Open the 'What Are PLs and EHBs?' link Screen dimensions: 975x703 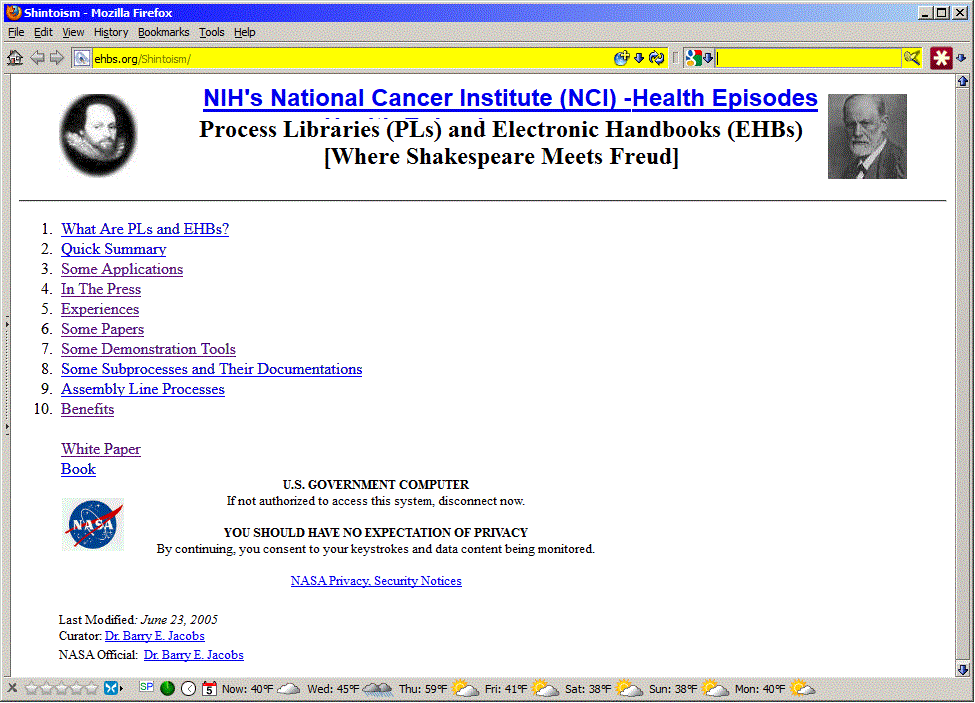tap(145, 229)
